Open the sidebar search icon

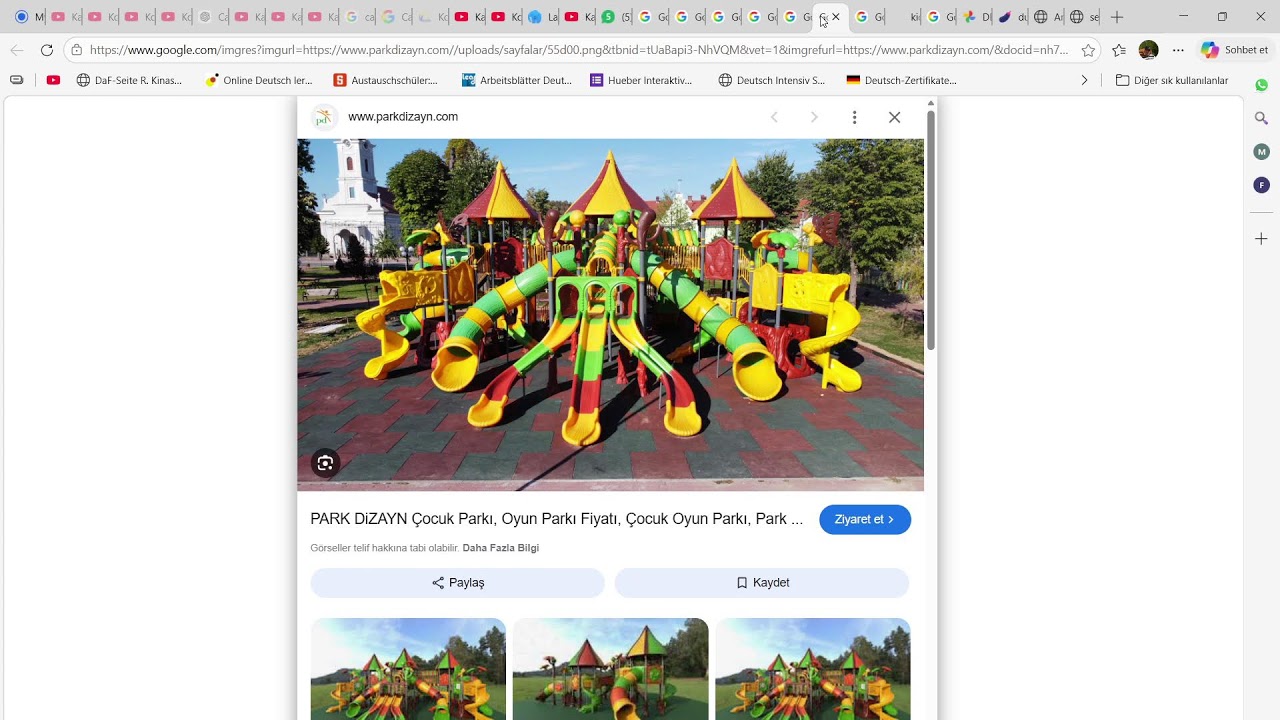click(x=1262, y=118)
